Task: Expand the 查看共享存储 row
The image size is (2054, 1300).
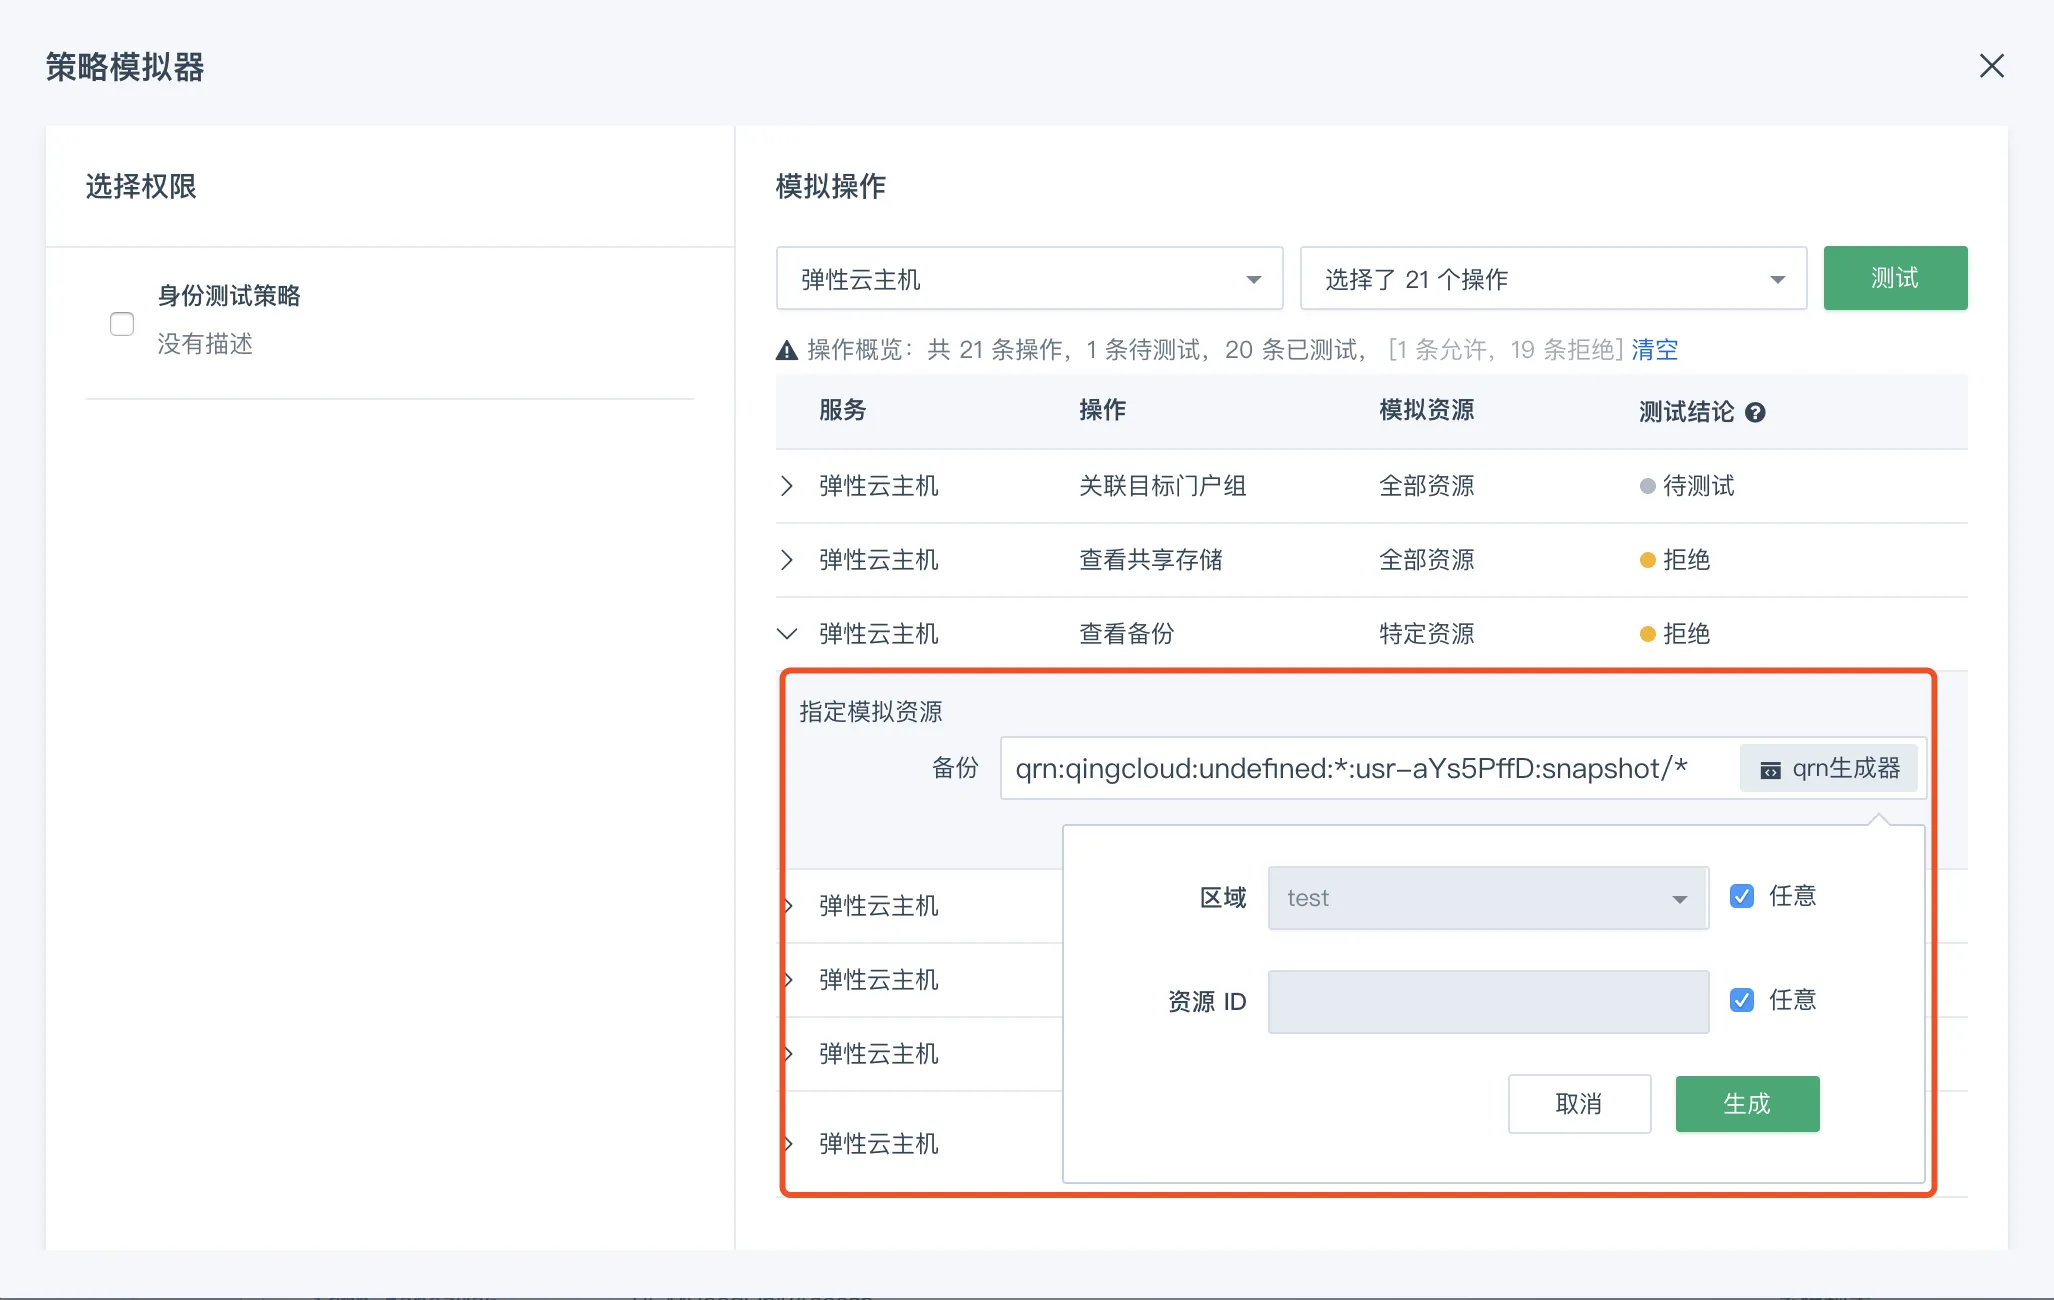Action: point(787,560)
